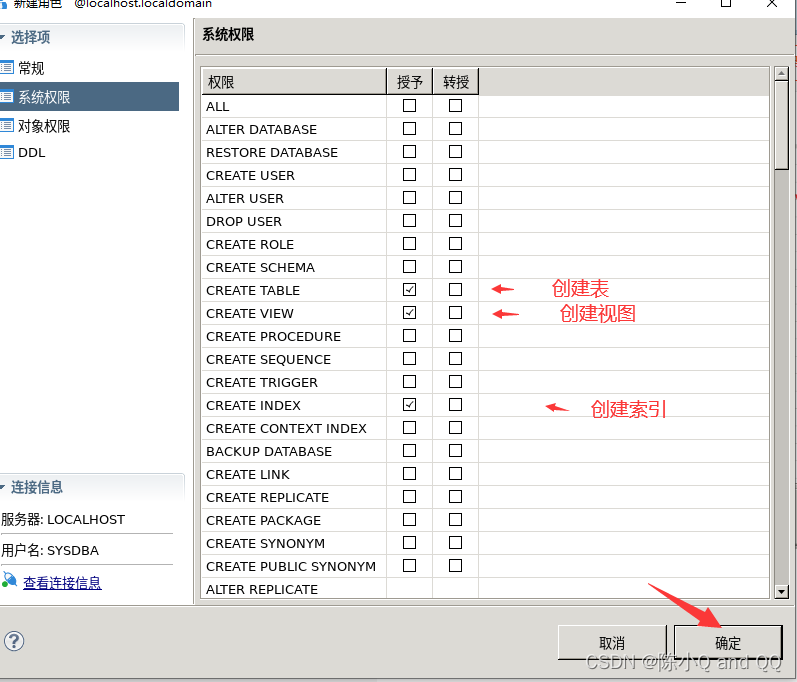Image resolution: width=797 pixels, height=682 pixels.
Task: Click the 转授 column header
Action: [455, 82]
